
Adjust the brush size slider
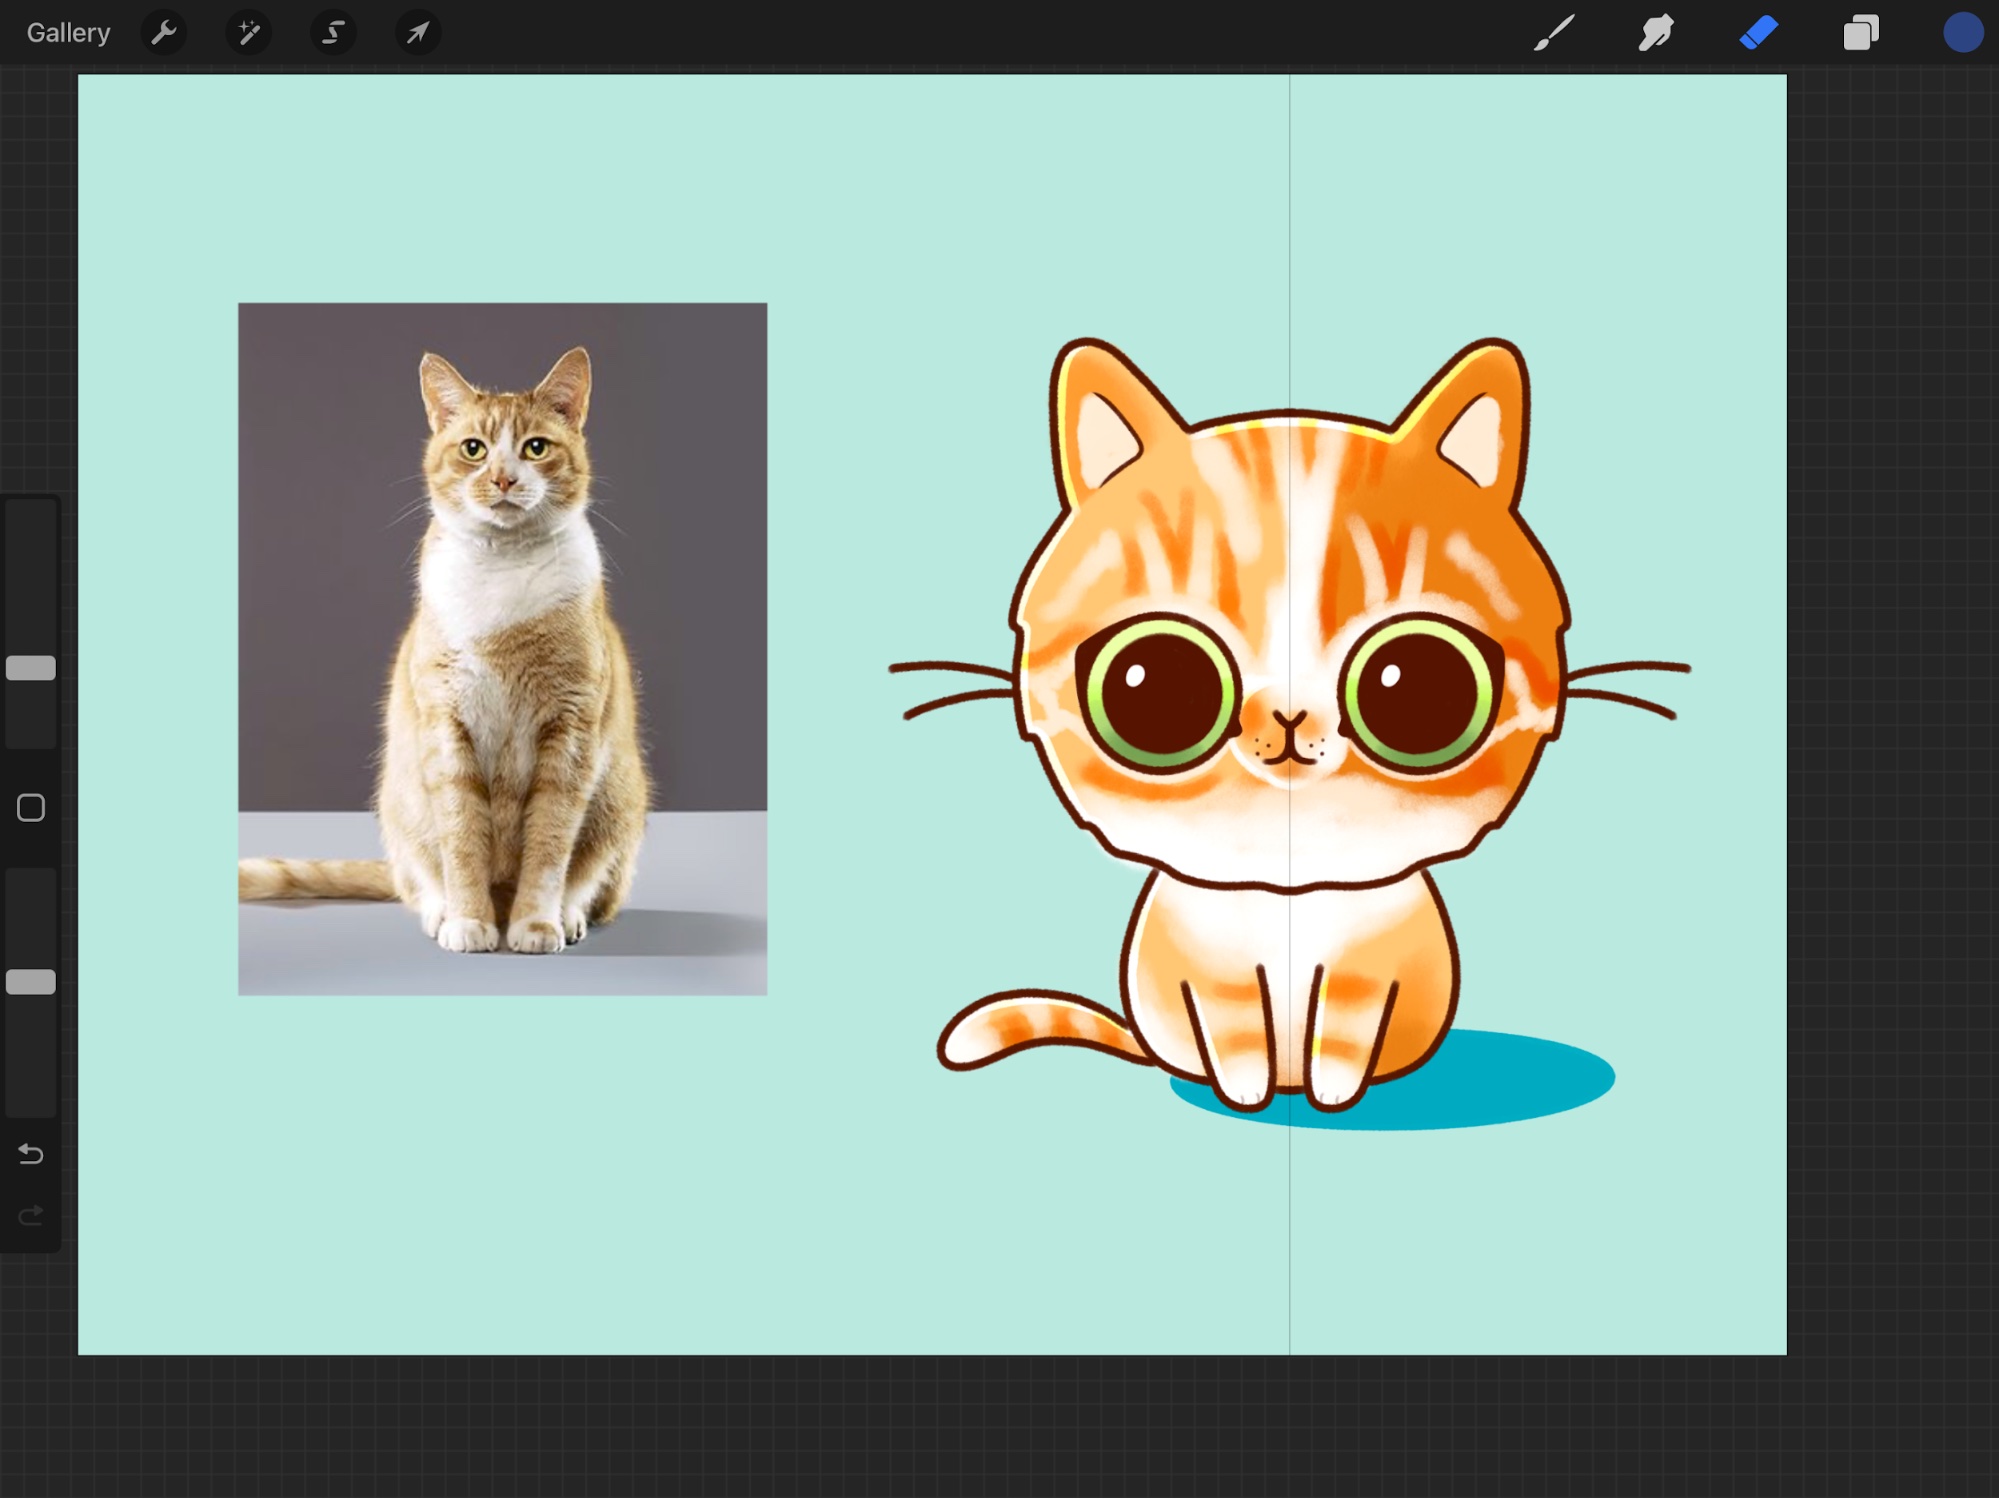pos(31,668)
